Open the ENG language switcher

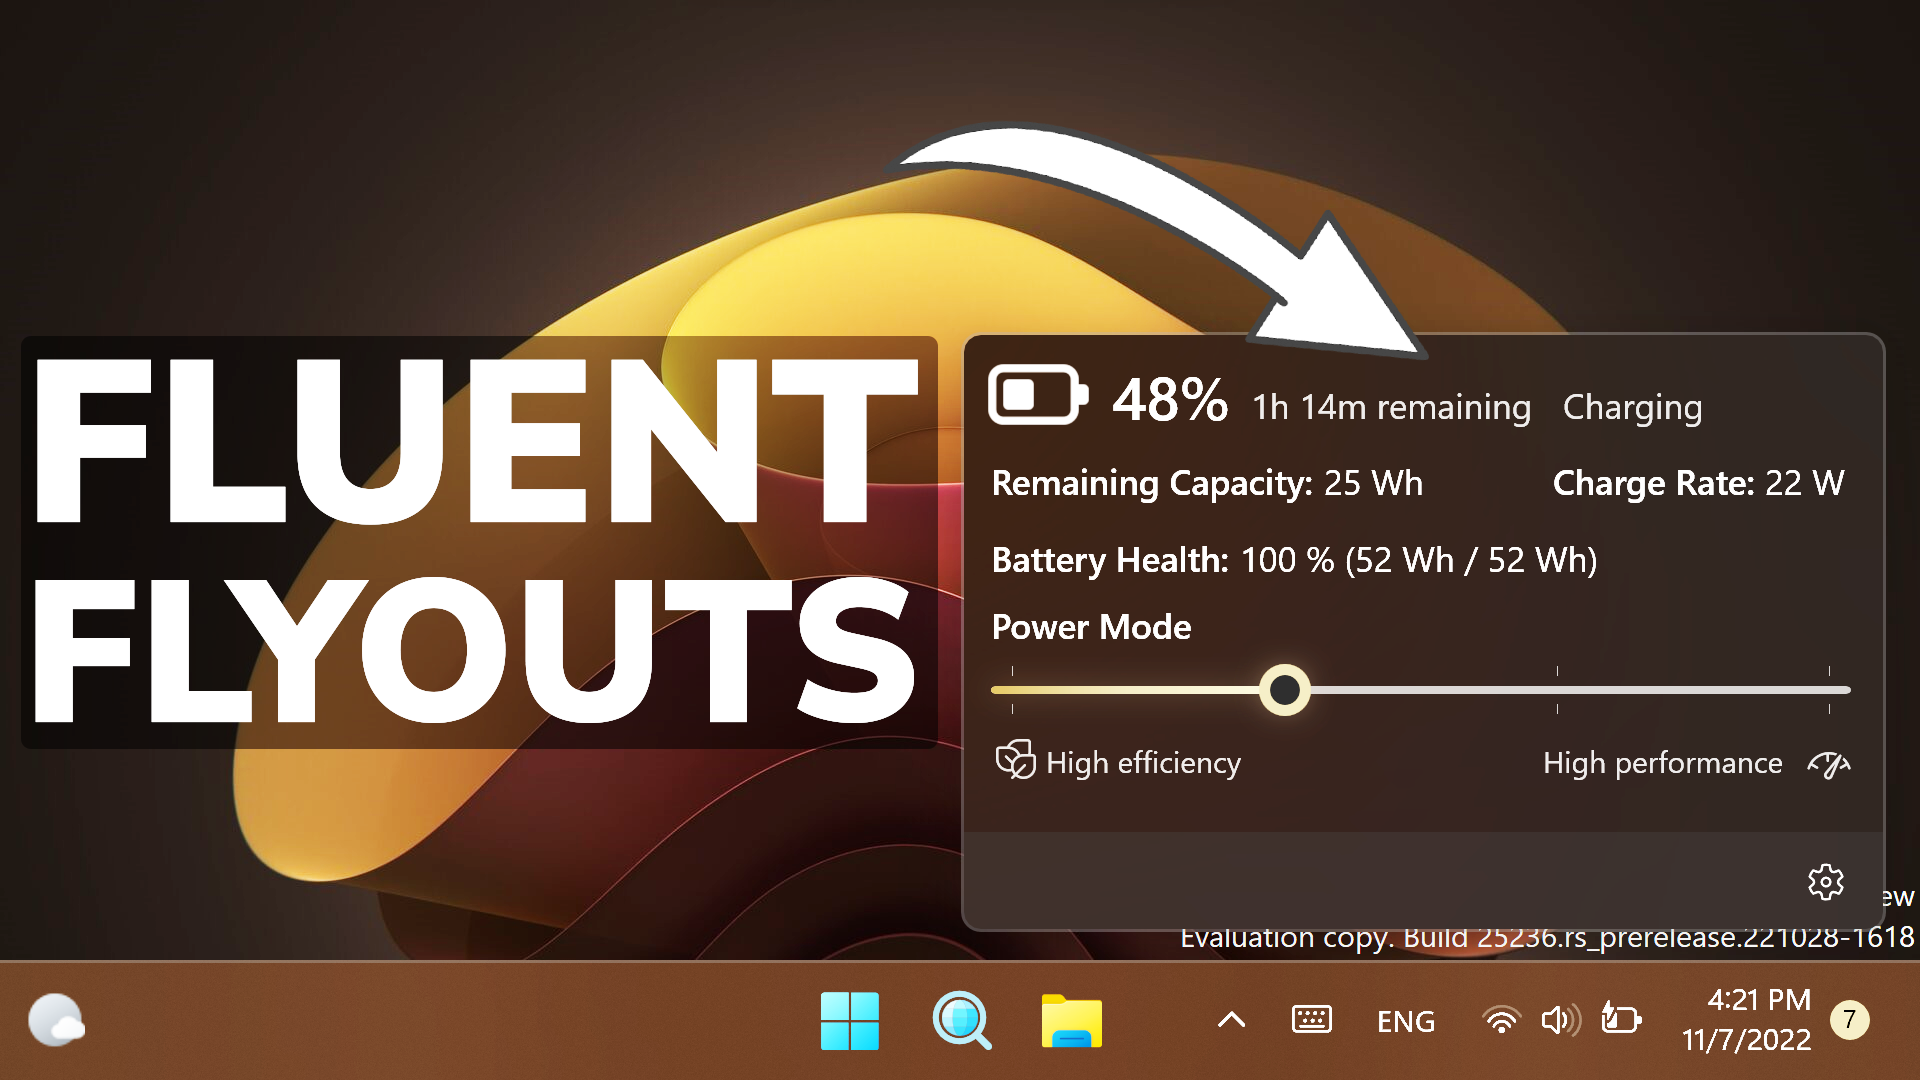point(1406,1020)
